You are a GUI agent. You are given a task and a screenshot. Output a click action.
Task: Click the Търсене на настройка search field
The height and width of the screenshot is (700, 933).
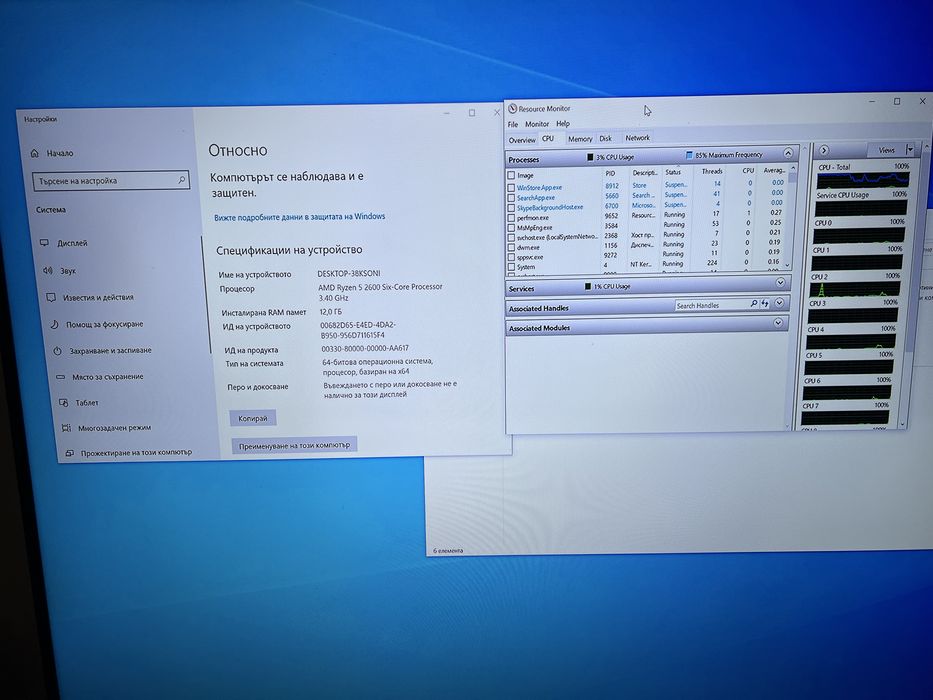[111, 180]
